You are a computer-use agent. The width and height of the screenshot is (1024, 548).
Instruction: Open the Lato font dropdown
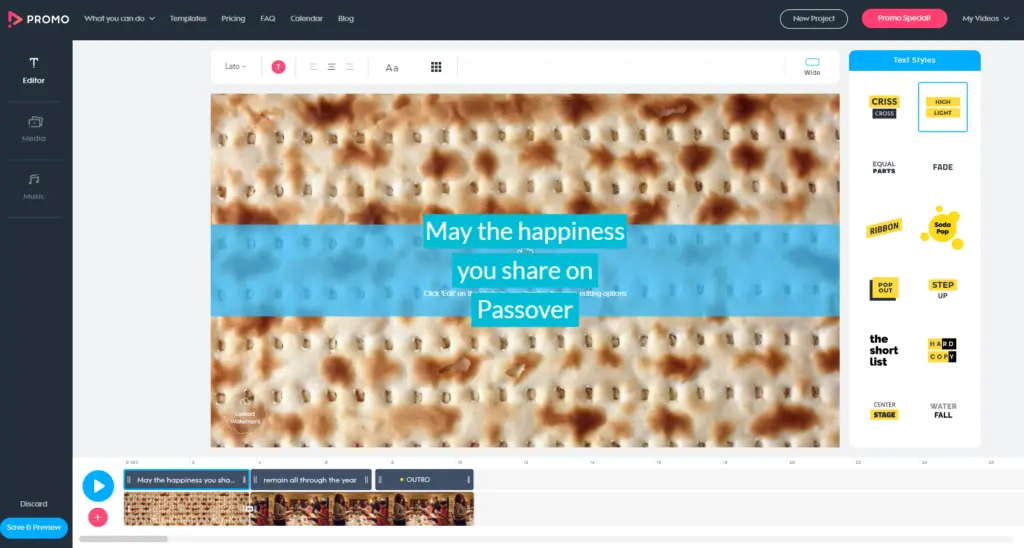(235, 67)
